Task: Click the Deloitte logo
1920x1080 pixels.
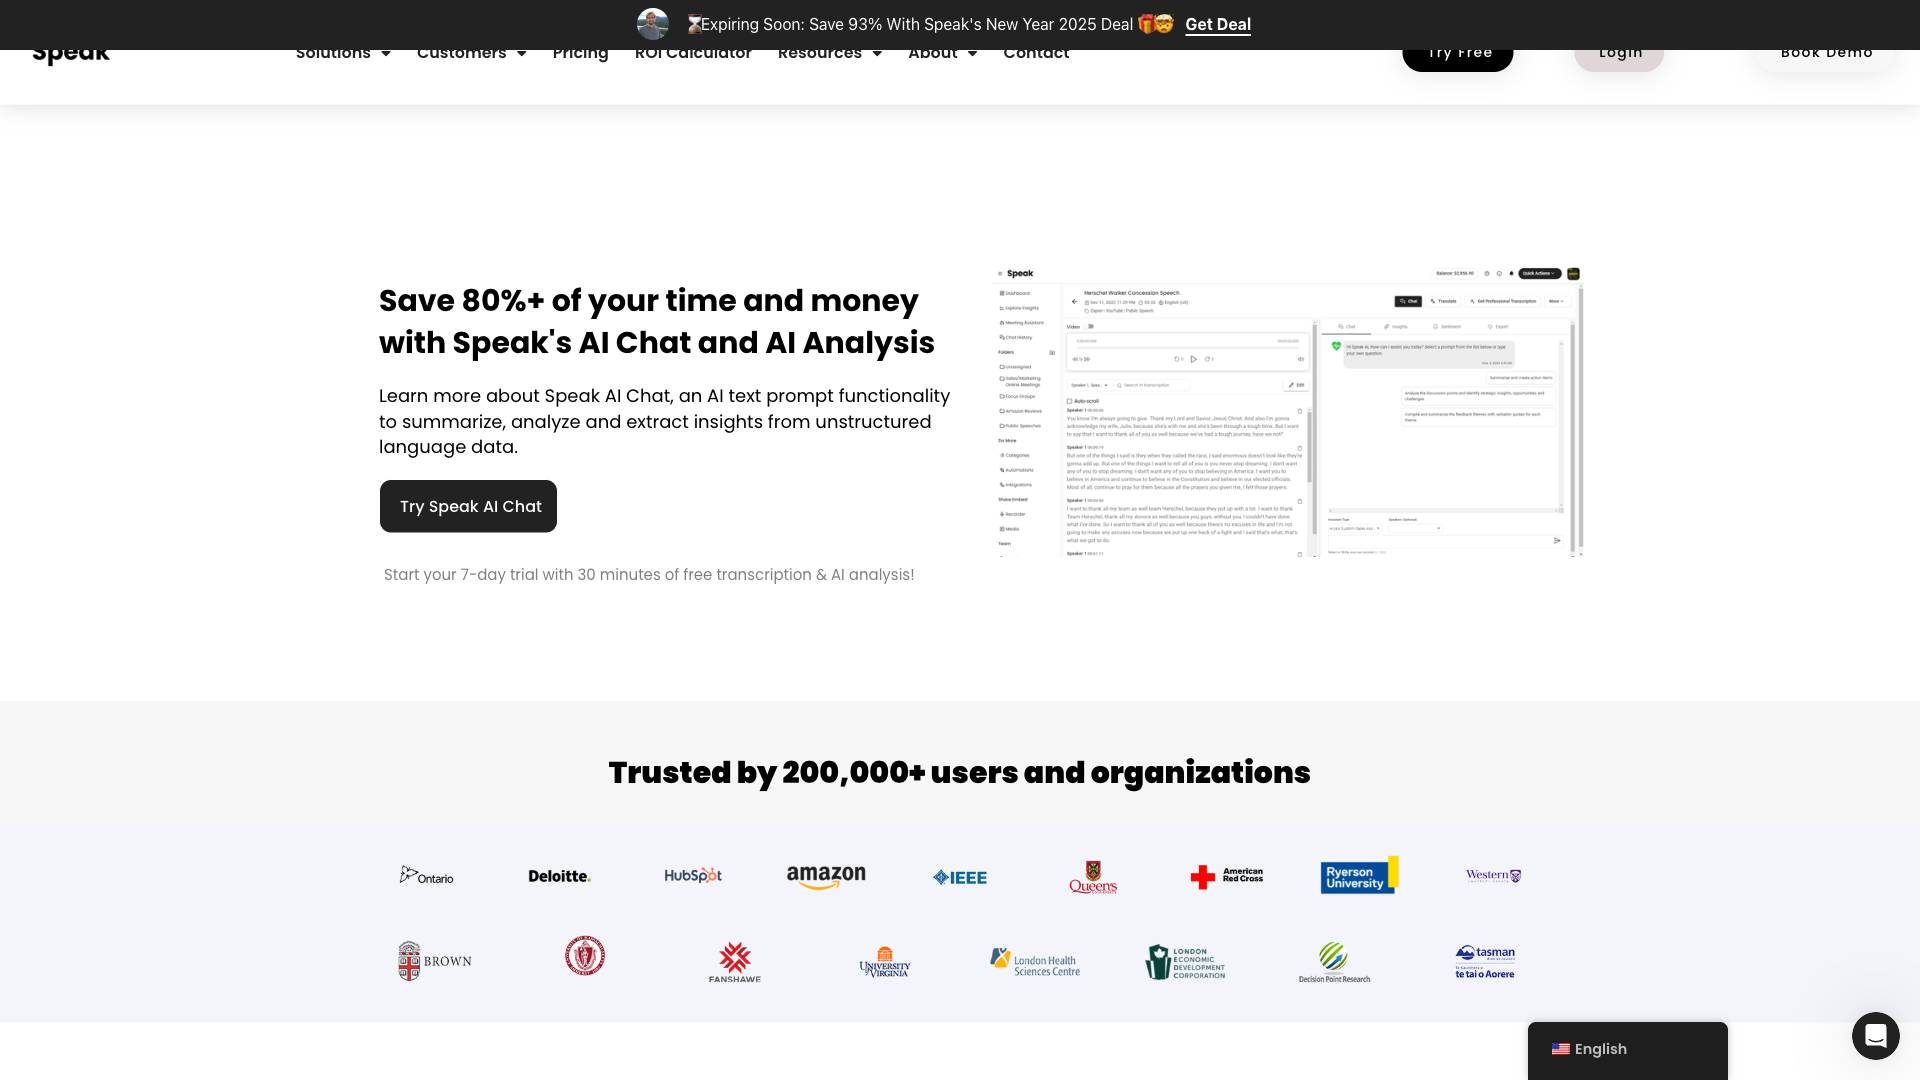Action: (x=559, y=876)
